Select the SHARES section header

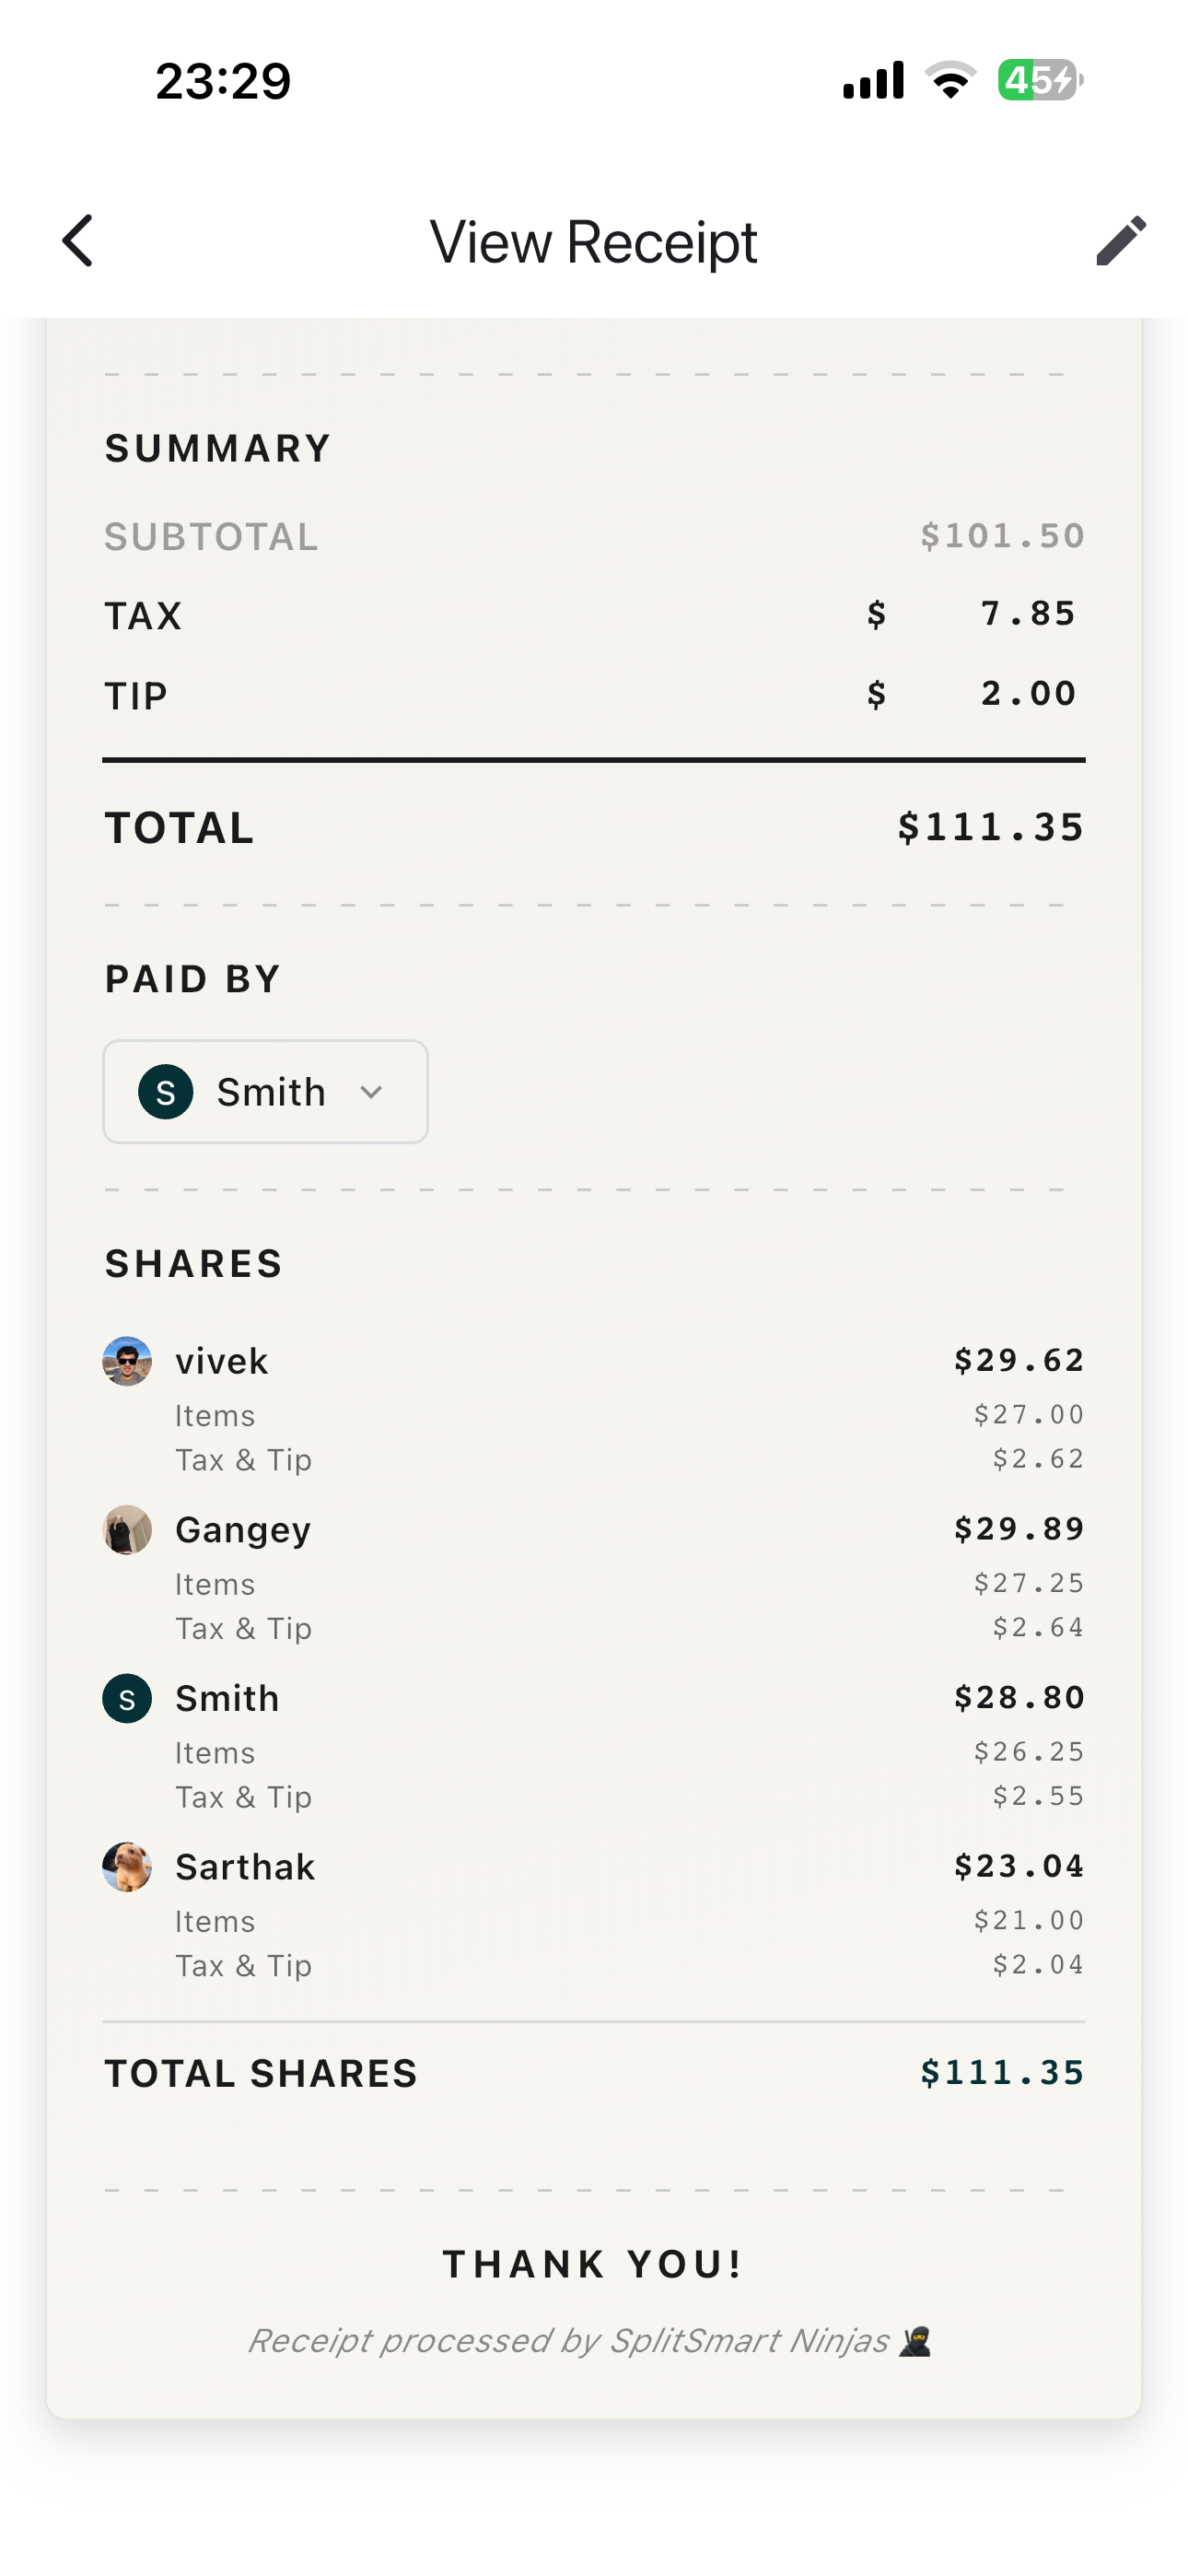pyautogui.click(x=193, y=1263)
